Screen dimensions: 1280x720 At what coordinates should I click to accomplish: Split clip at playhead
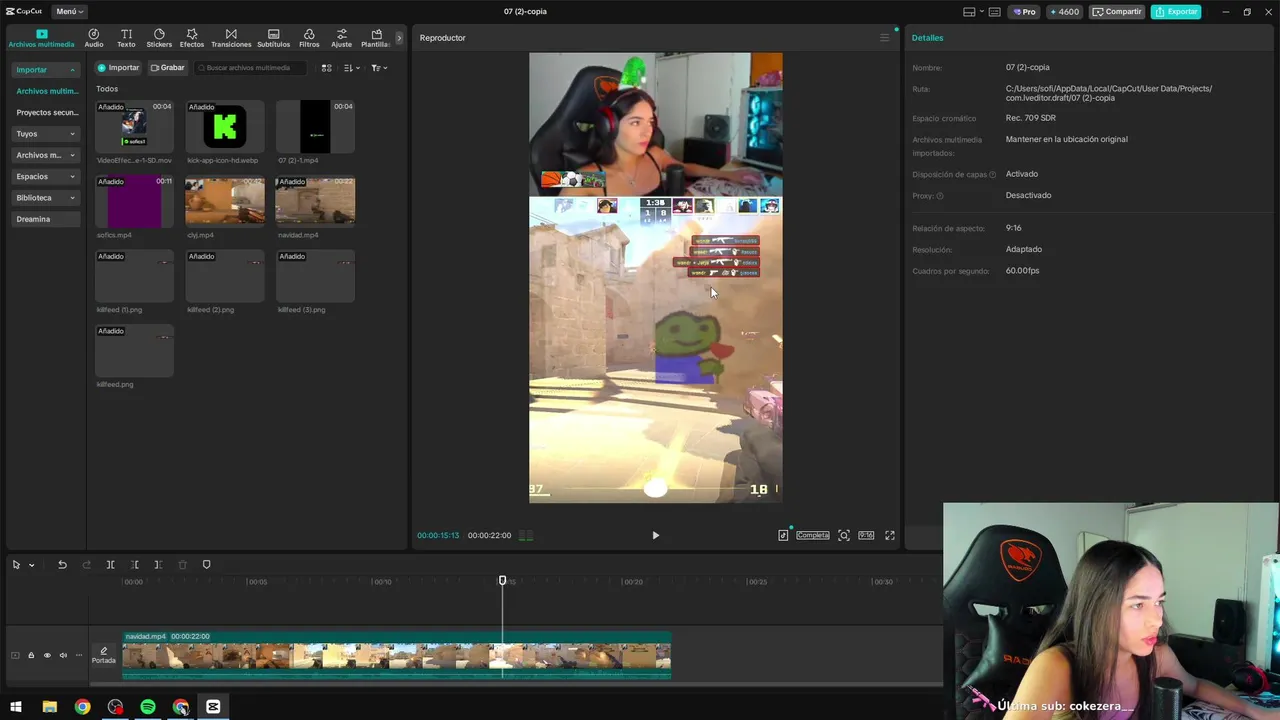(x=110, y=565)
